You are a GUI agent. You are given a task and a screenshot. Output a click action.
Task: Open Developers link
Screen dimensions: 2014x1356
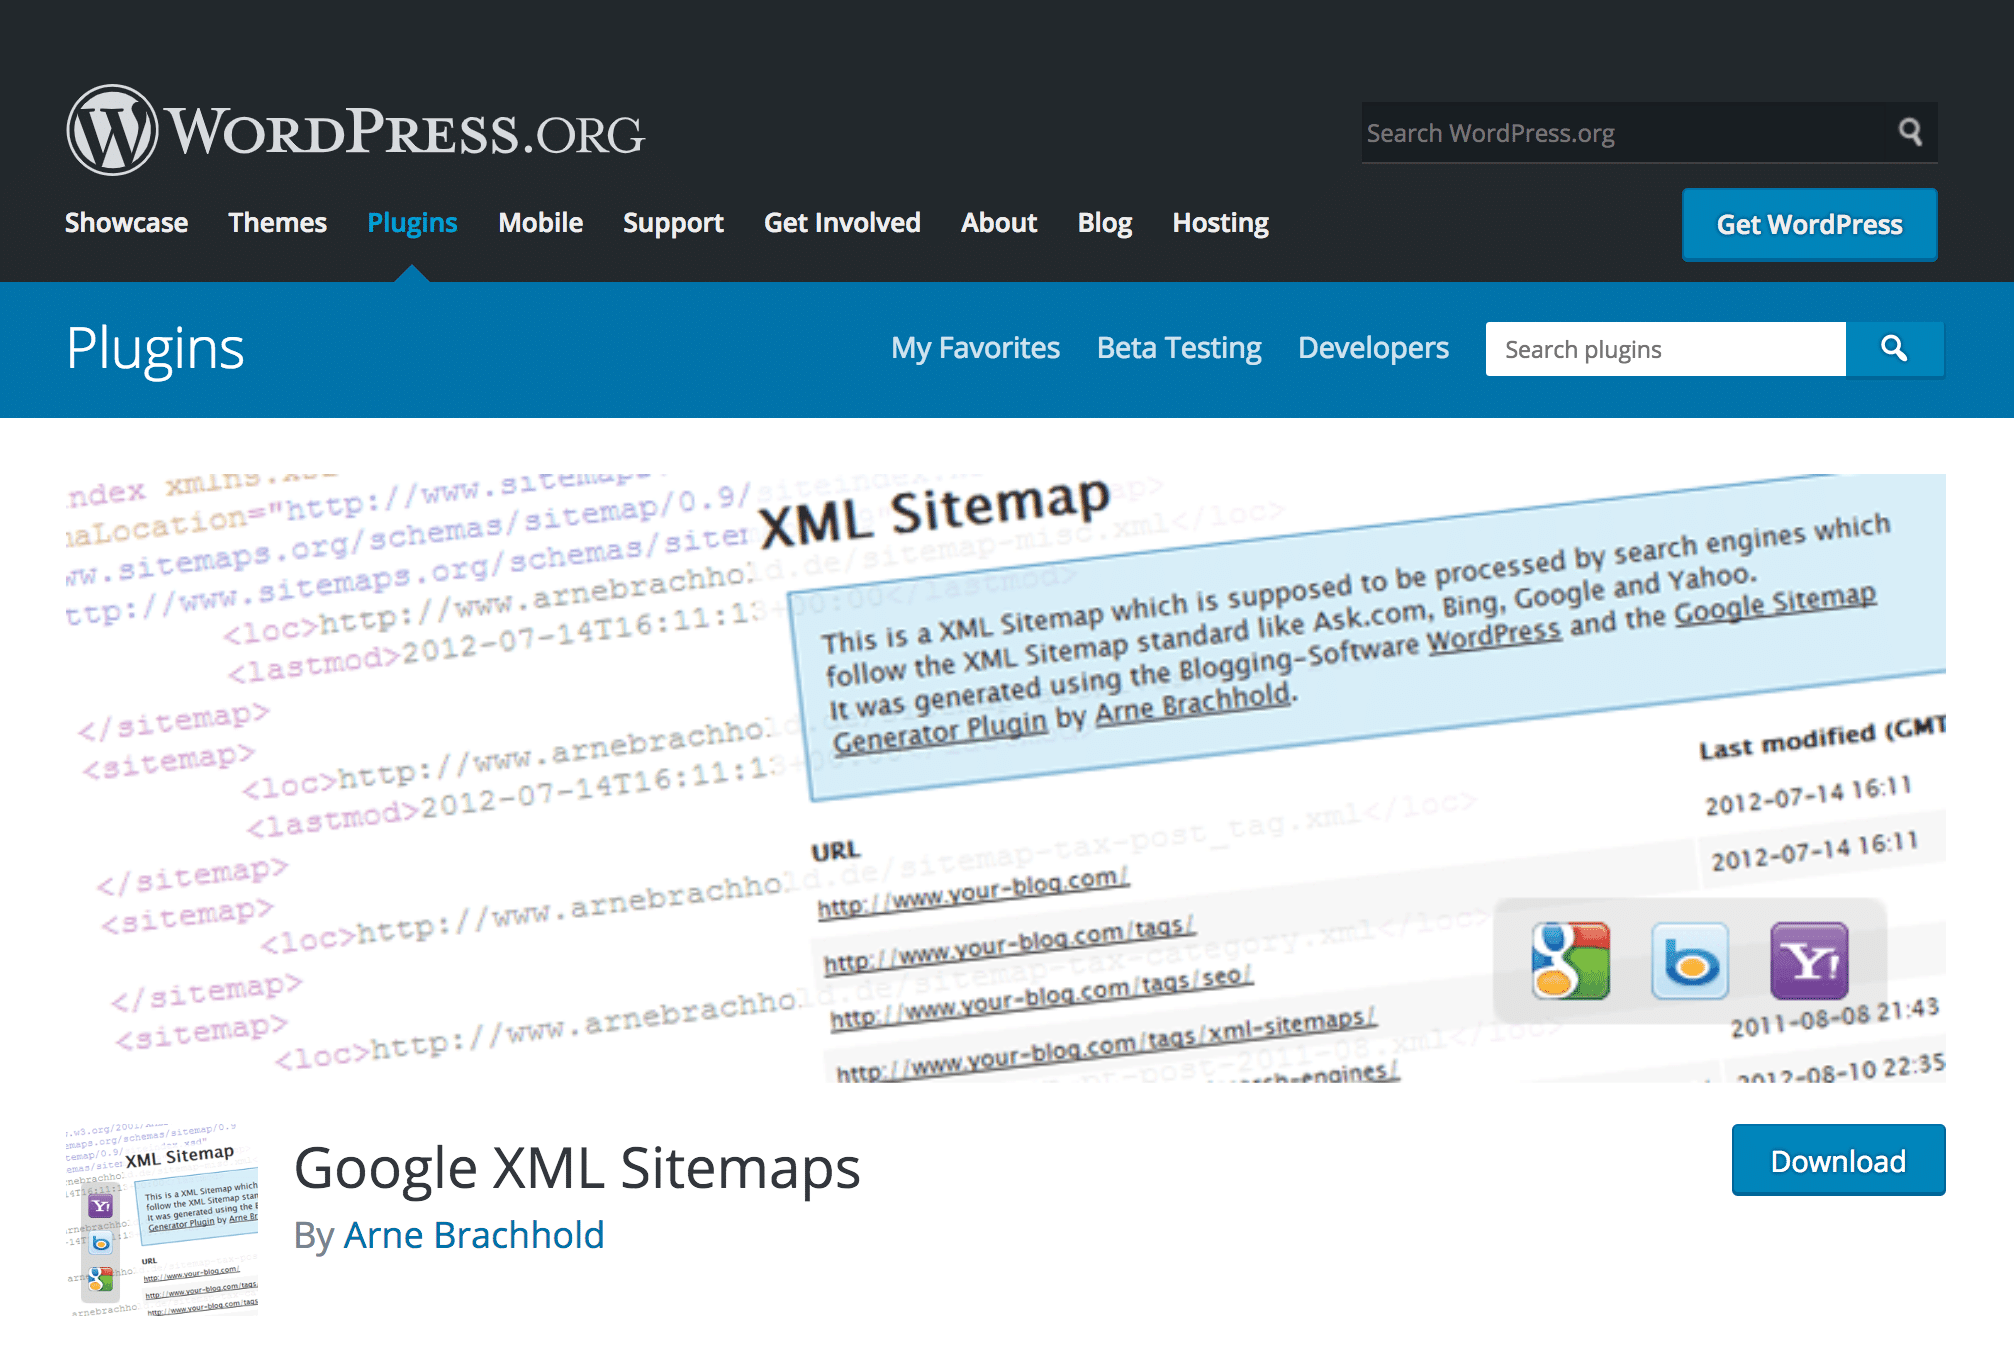(x=1373, y=348)
